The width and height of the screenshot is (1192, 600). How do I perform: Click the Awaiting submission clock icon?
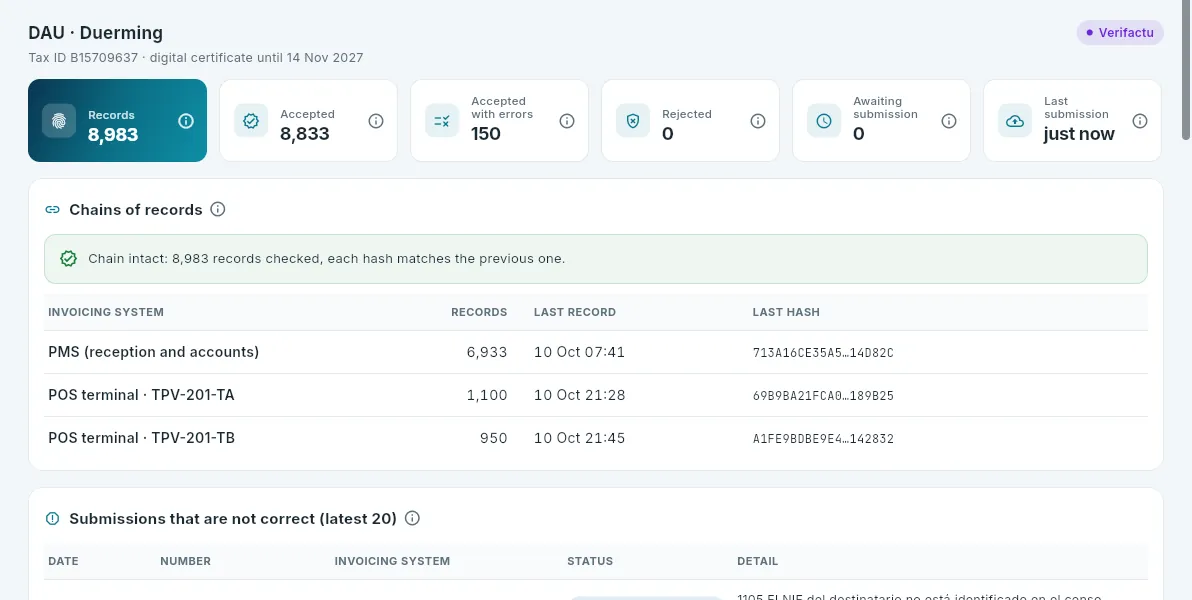point(824,121)
